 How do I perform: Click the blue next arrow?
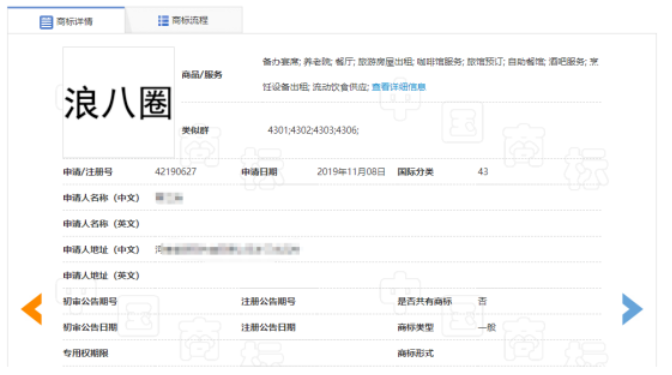pyautogui.click(x=632, y=309)
